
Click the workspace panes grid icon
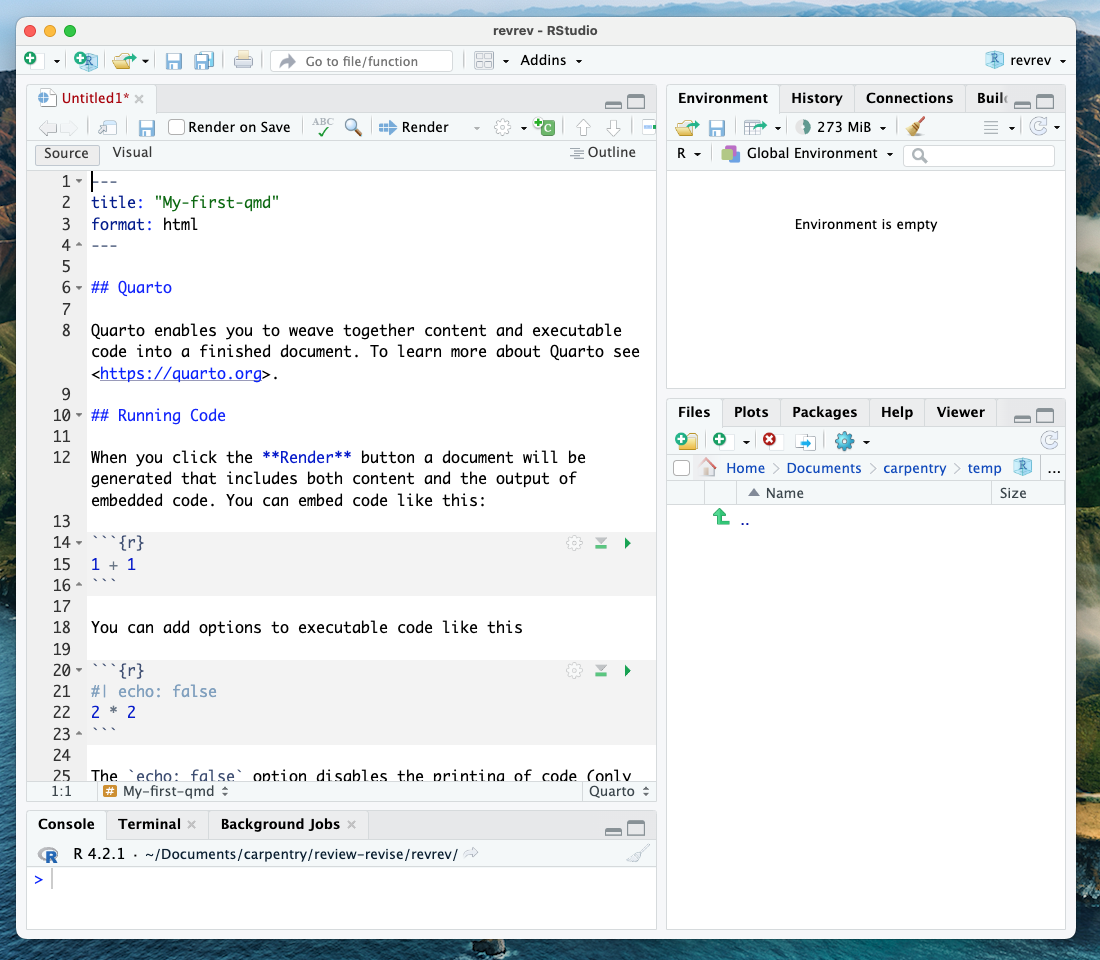coord(484,60)
